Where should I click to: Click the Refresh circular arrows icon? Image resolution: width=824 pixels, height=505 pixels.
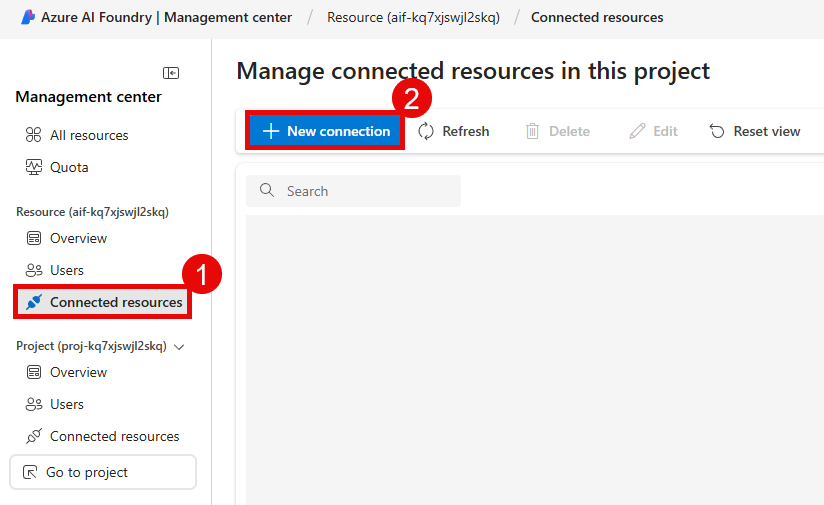427,131
